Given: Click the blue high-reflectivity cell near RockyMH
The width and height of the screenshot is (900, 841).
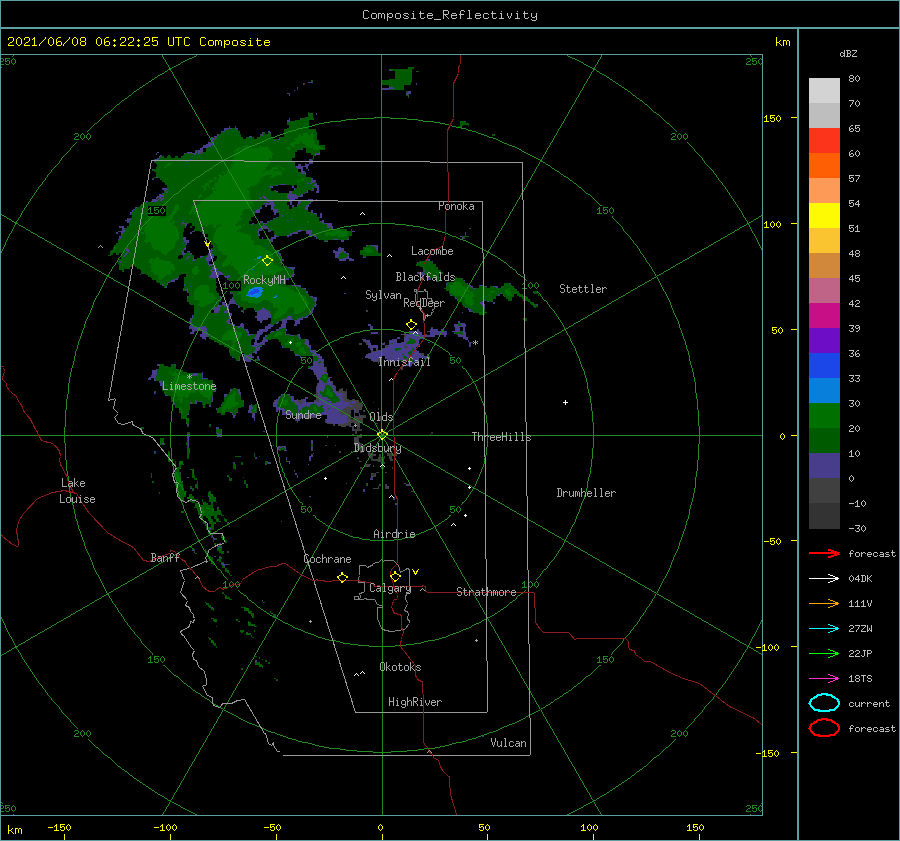Looking at the screenshot, I should [x=254, y=293].
